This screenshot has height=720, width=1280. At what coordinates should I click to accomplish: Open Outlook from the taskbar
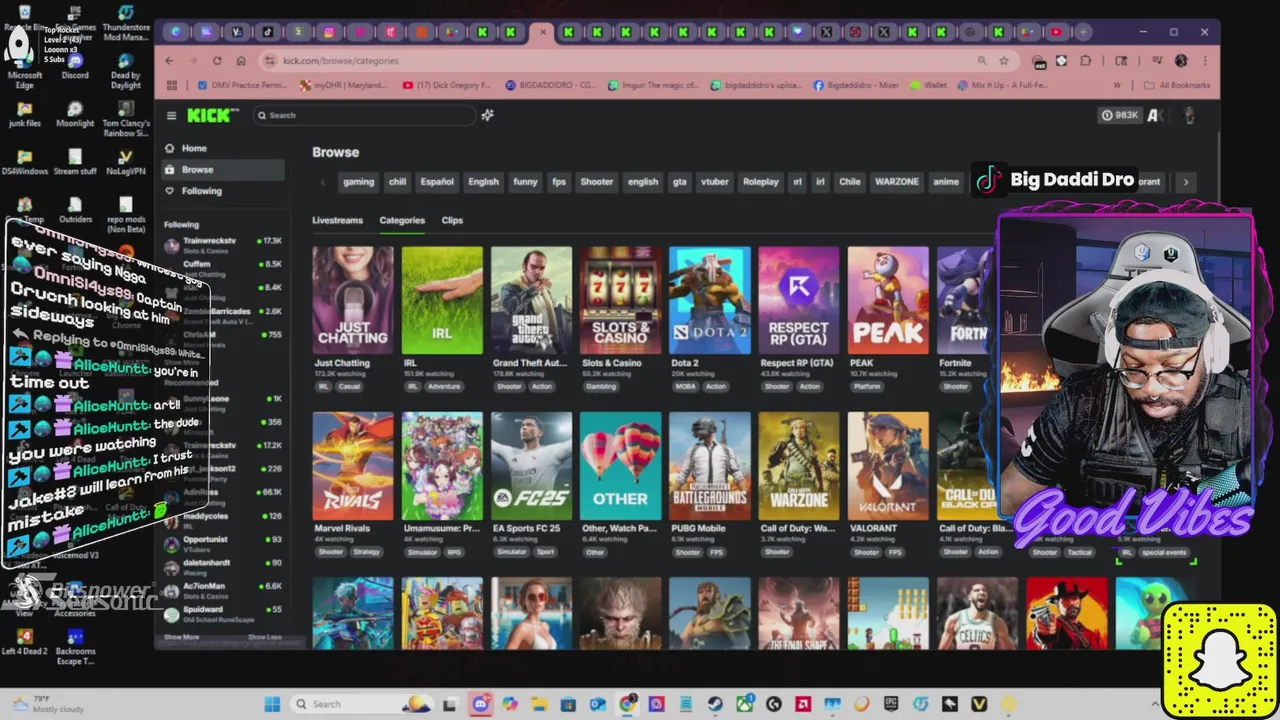(x=598, y=704)
